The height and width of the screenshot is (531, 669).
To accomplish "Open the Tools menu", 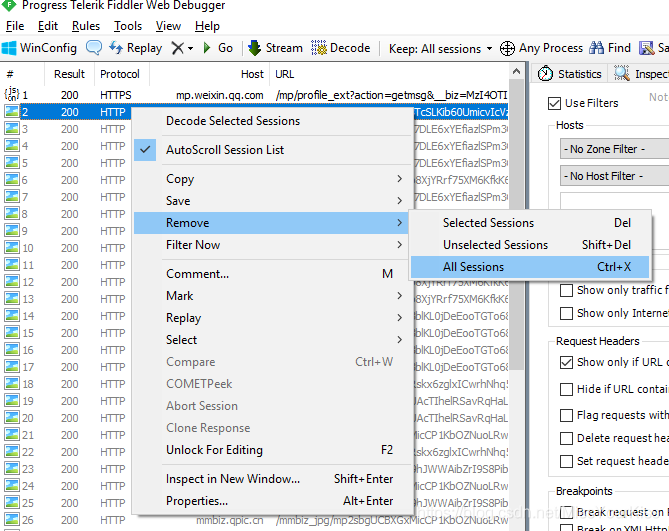I will tap(128, 26).
